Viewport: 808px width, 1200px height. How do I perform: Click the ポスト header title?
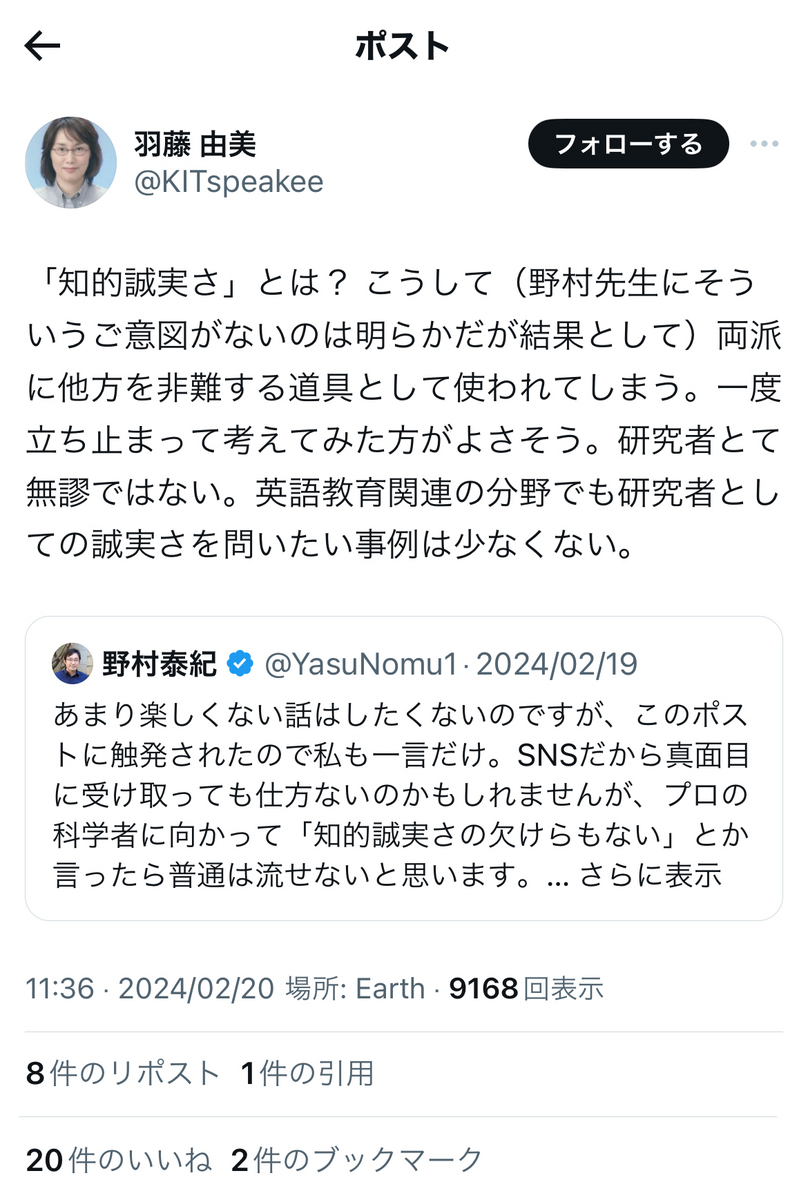(x=403, y=46)
